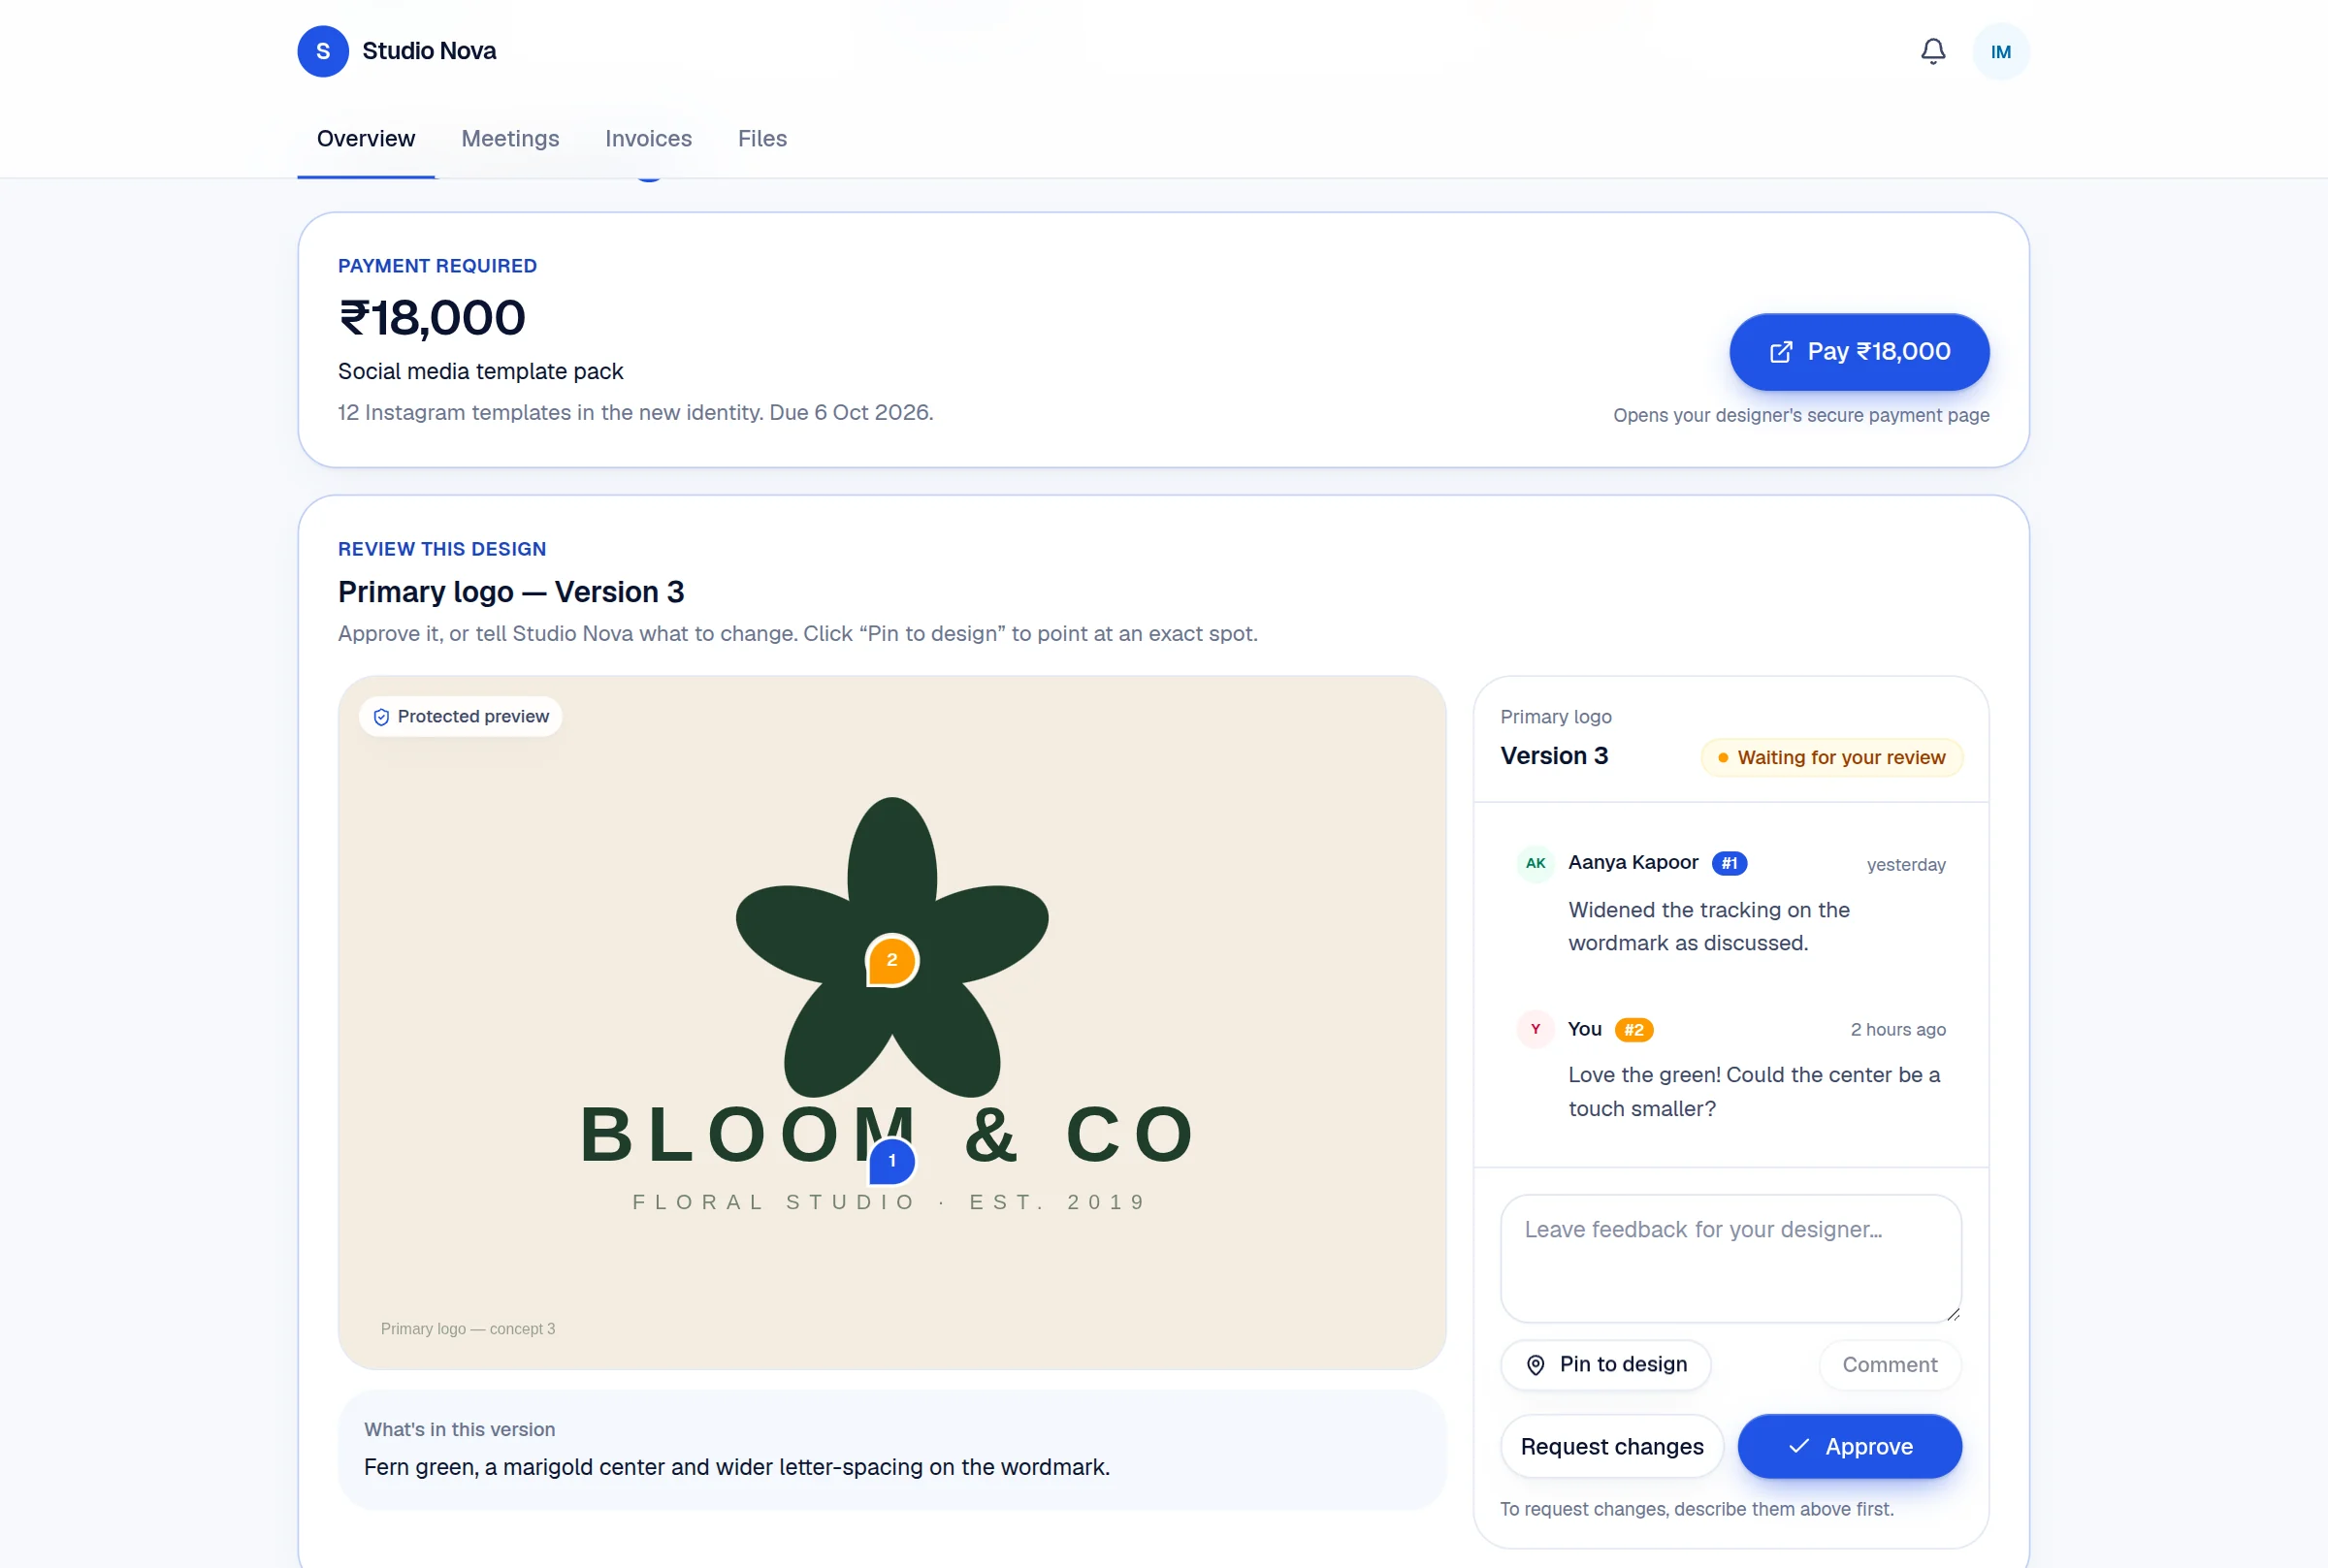The width and height of the screenshot is (2328, 1568).
Task: Click 'Primary logo — concept 3' caption
Action: click(467, 1328)
